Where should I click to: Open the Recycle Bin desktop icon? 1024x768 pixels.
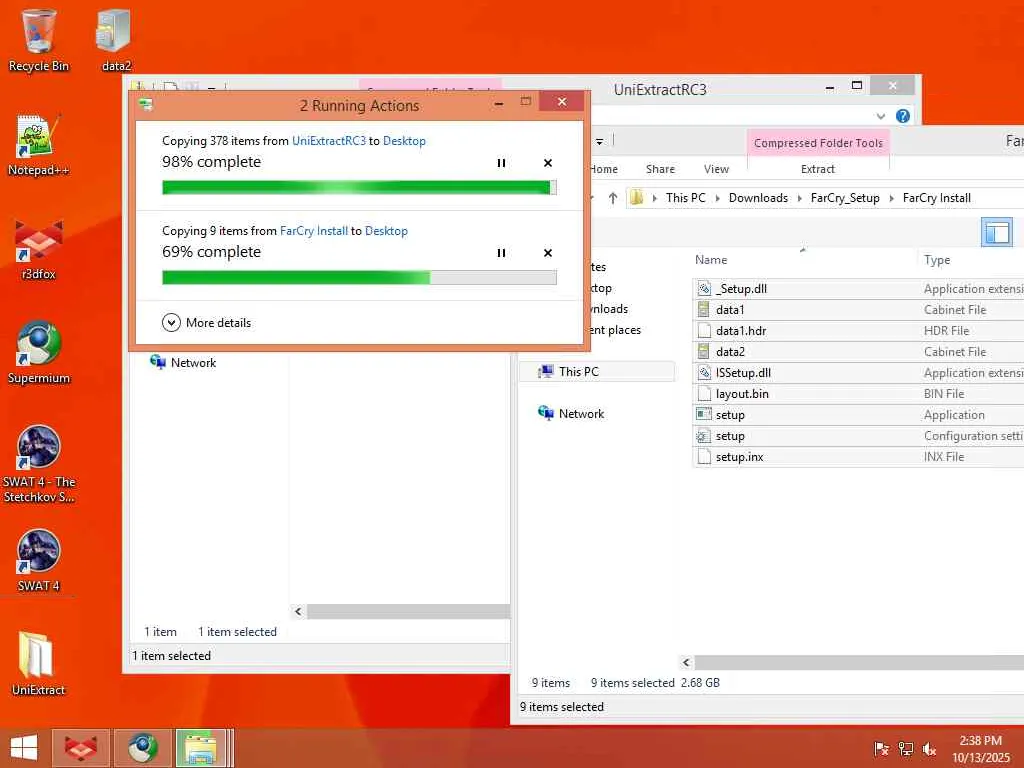(39, 40)
